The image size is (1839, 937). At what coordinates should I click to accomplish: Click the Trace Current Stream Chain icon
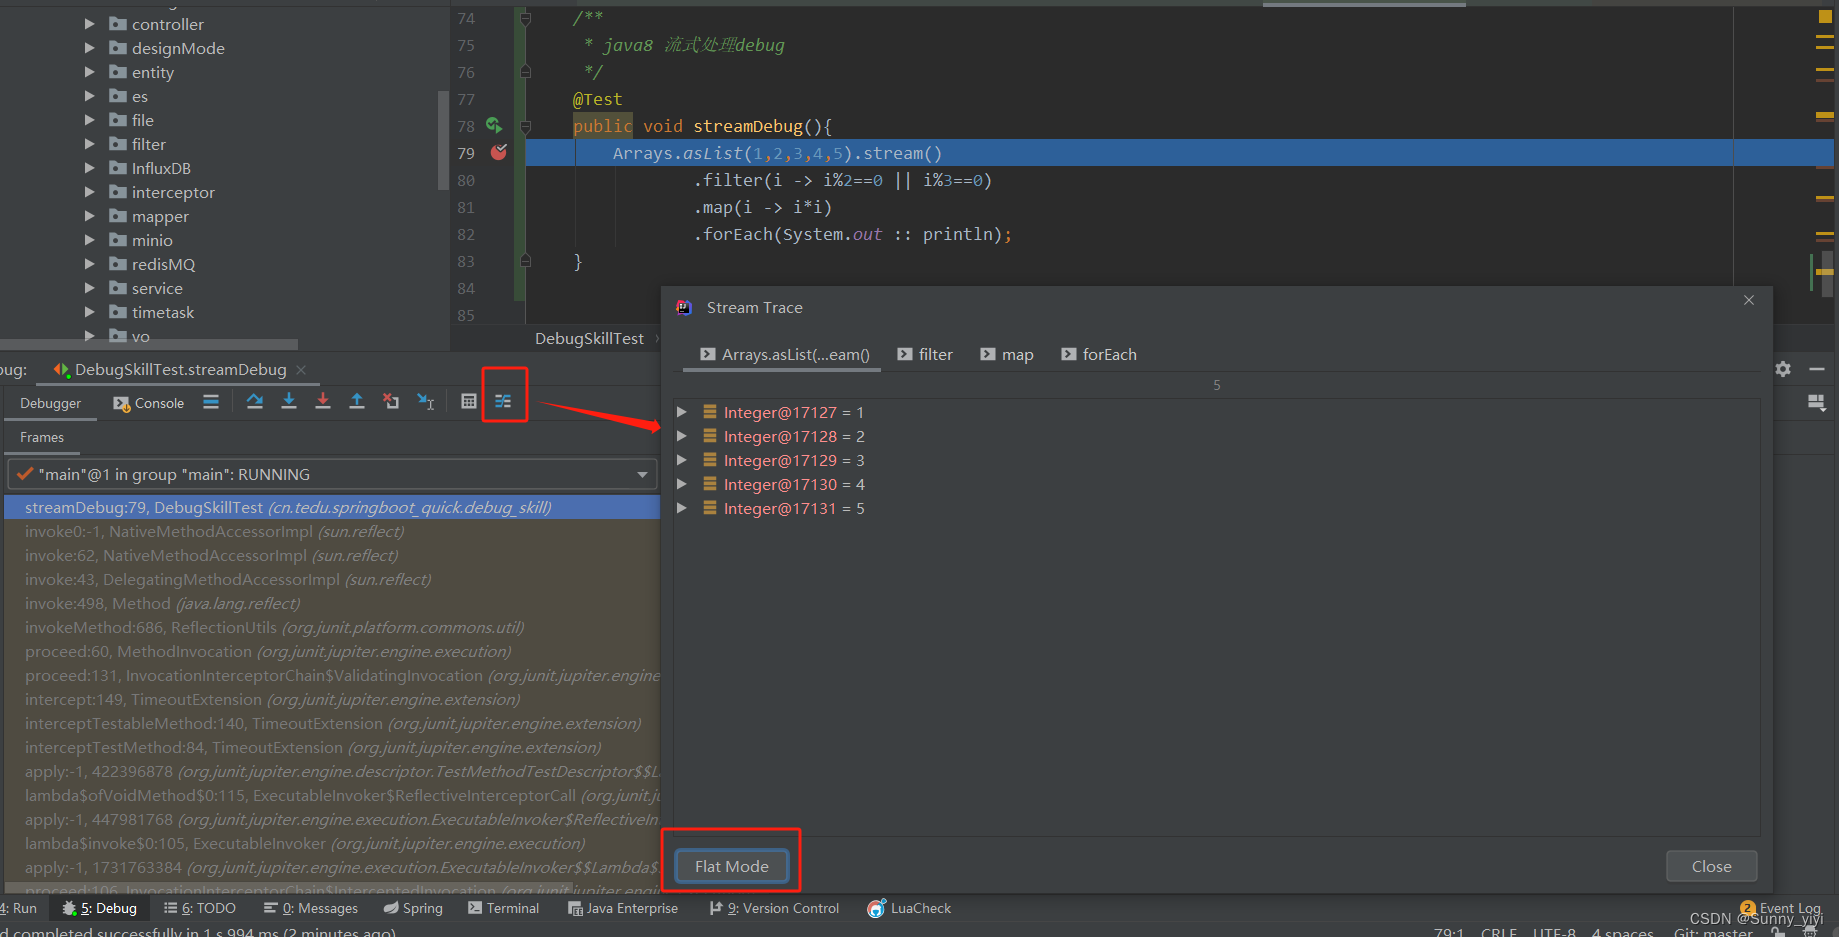click(503, 401)
